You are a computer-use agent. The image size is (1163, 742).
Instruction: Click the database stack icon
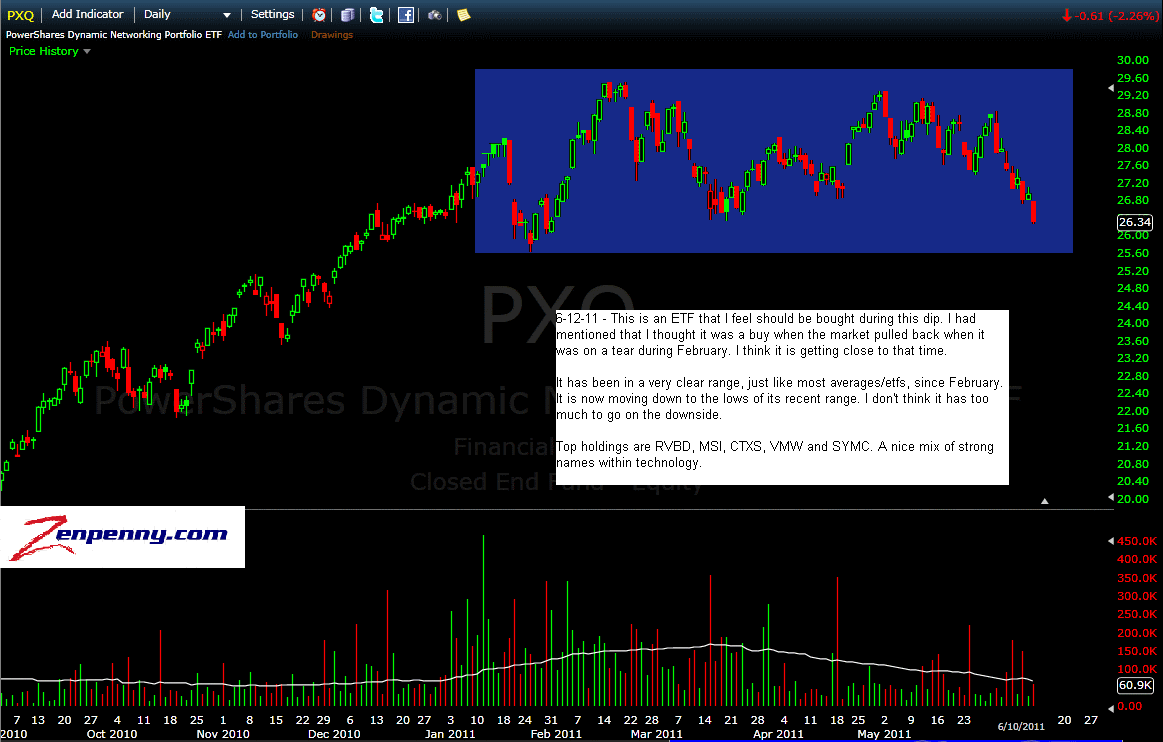point(347,15)
